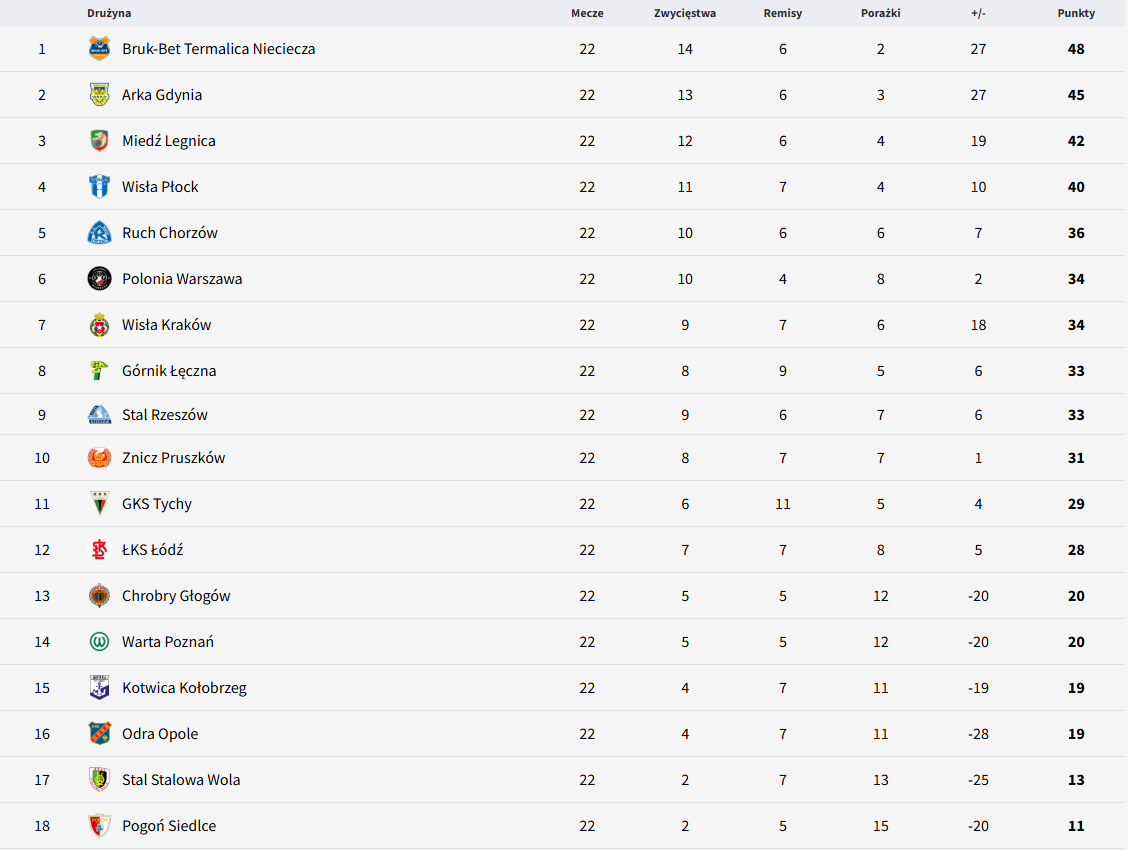Open the Bruk-Bet Termalica Nieciecza team name

point(219,49)
